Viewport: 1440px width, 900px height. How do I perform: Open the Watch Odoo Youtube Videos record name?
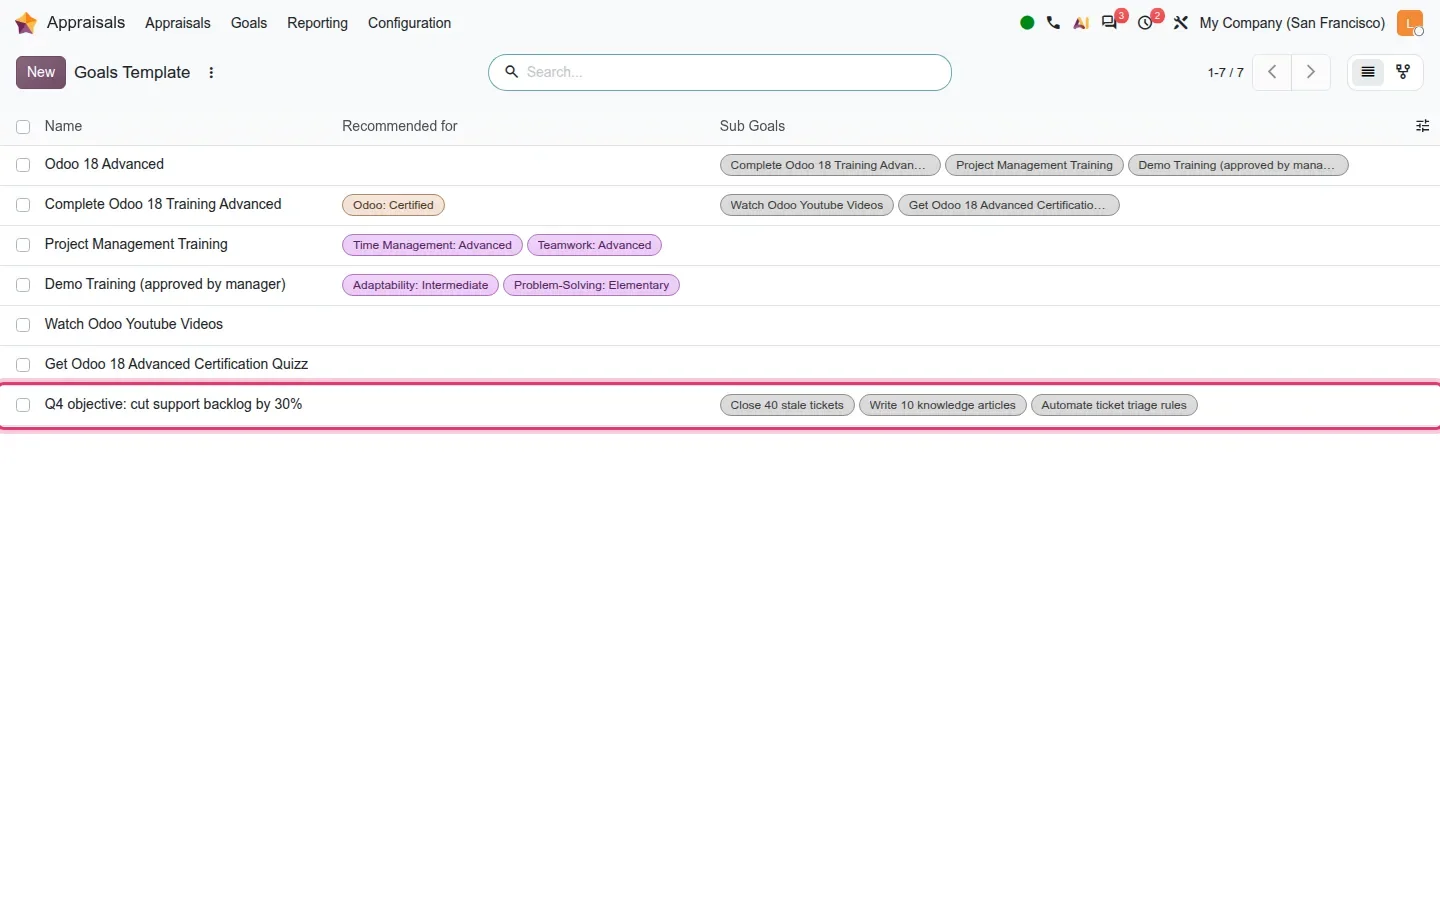[134, 324]
